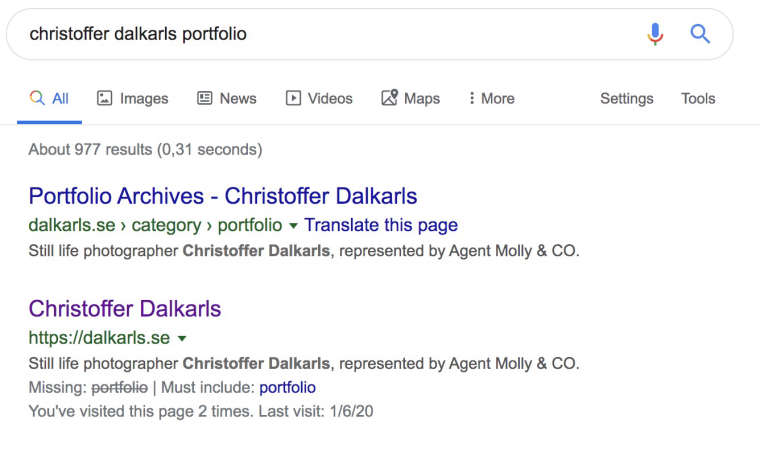Switch to the Videos results tab

pyautogui.click(x=330, y=98)
